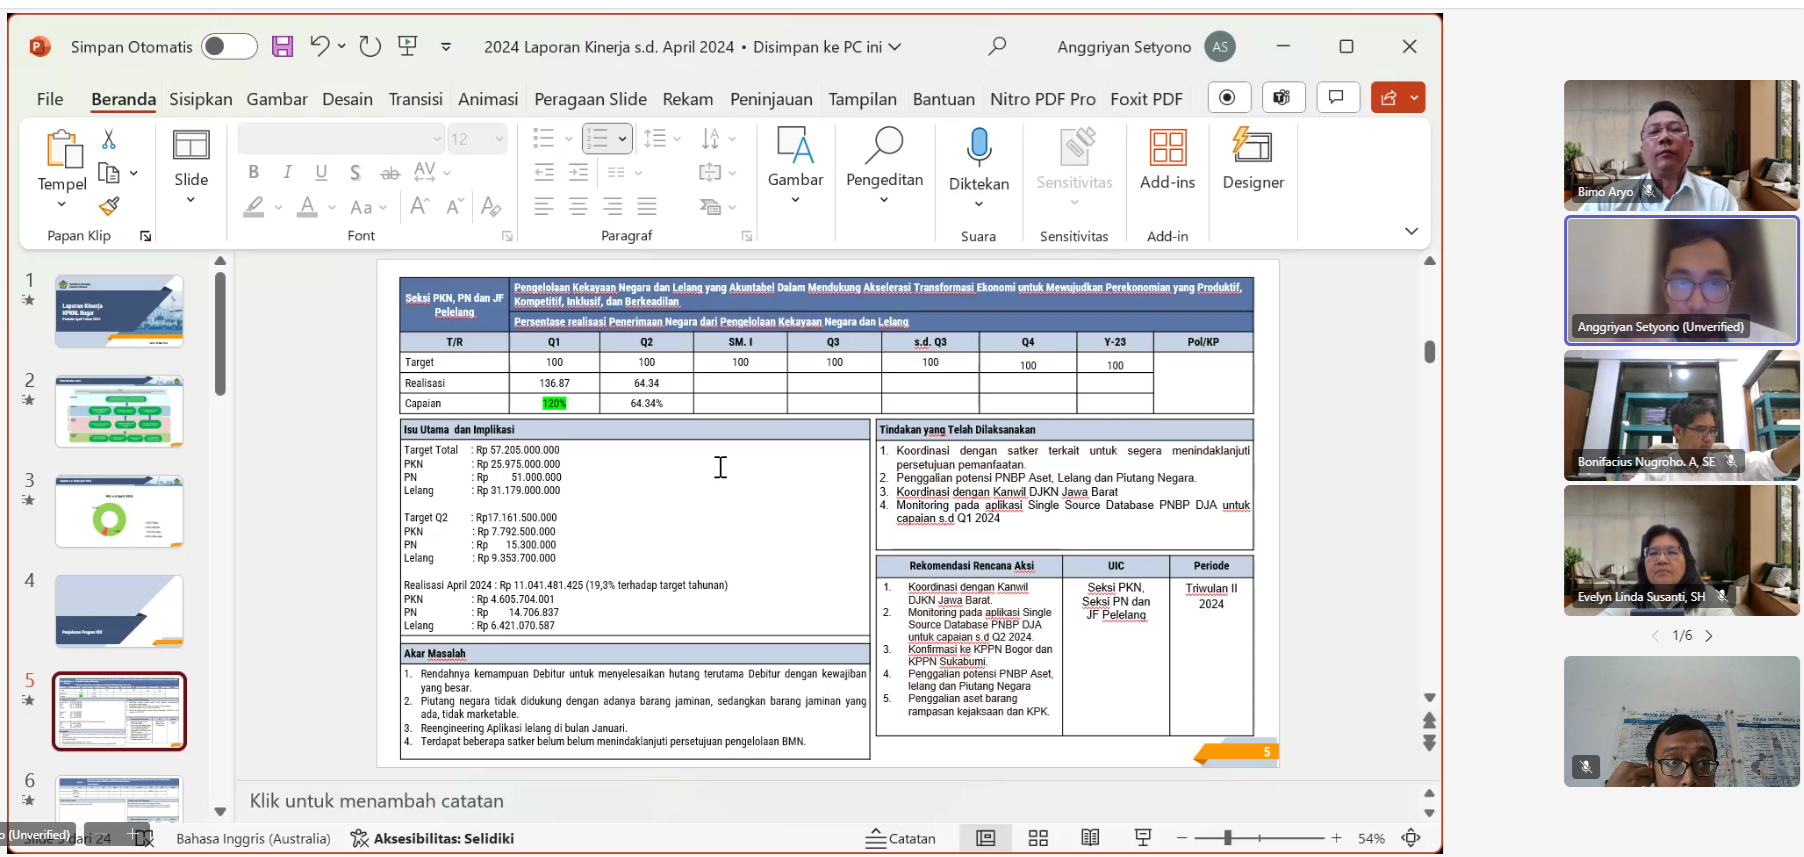Open the Designer tool
This screenshot has height=857, width=1804.
(1252, 160)
